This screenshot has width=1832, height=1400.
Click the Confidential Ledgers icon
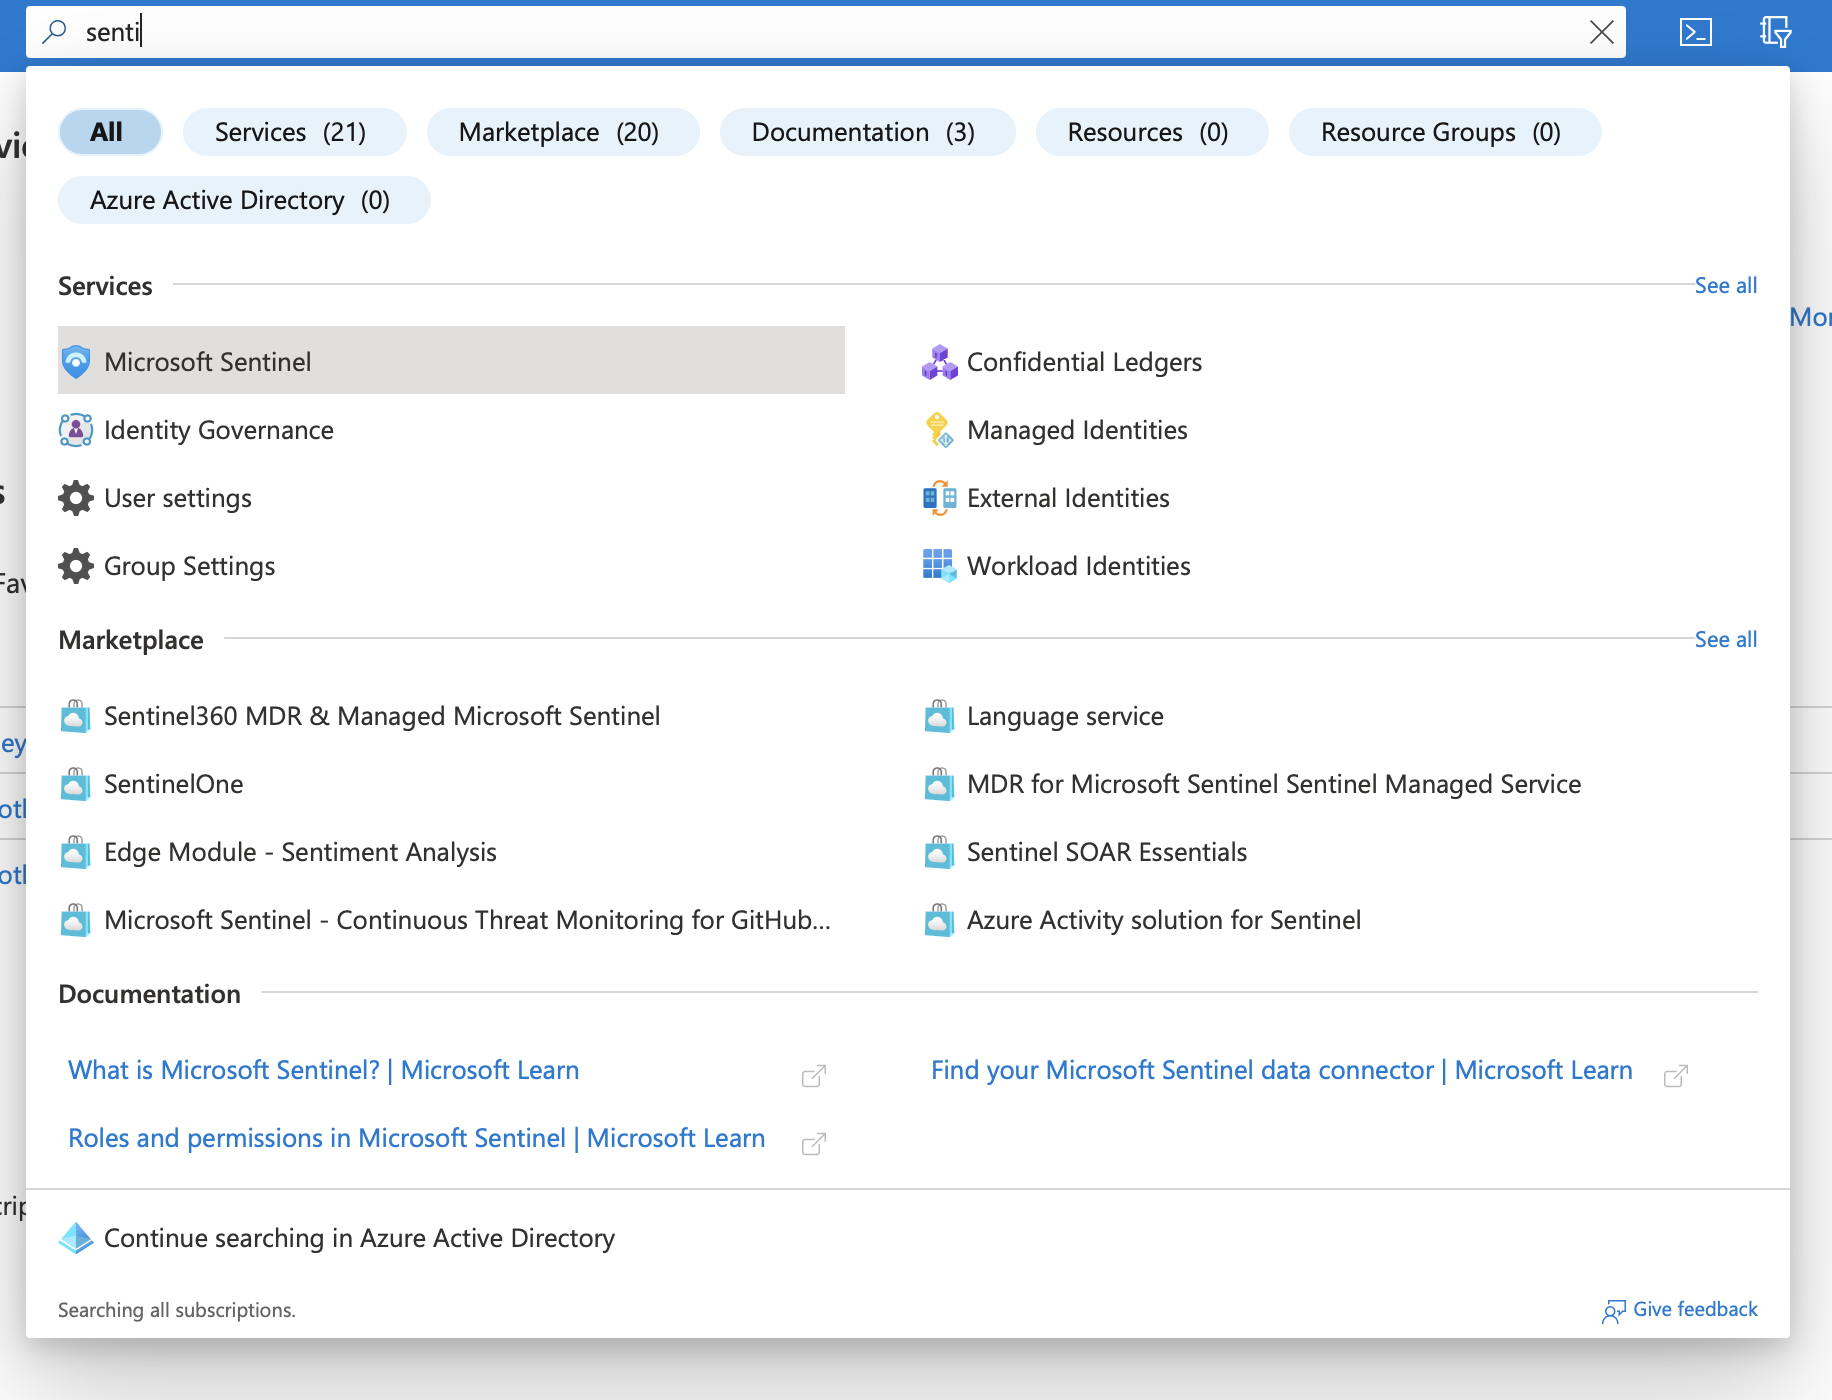click(939, 362)
